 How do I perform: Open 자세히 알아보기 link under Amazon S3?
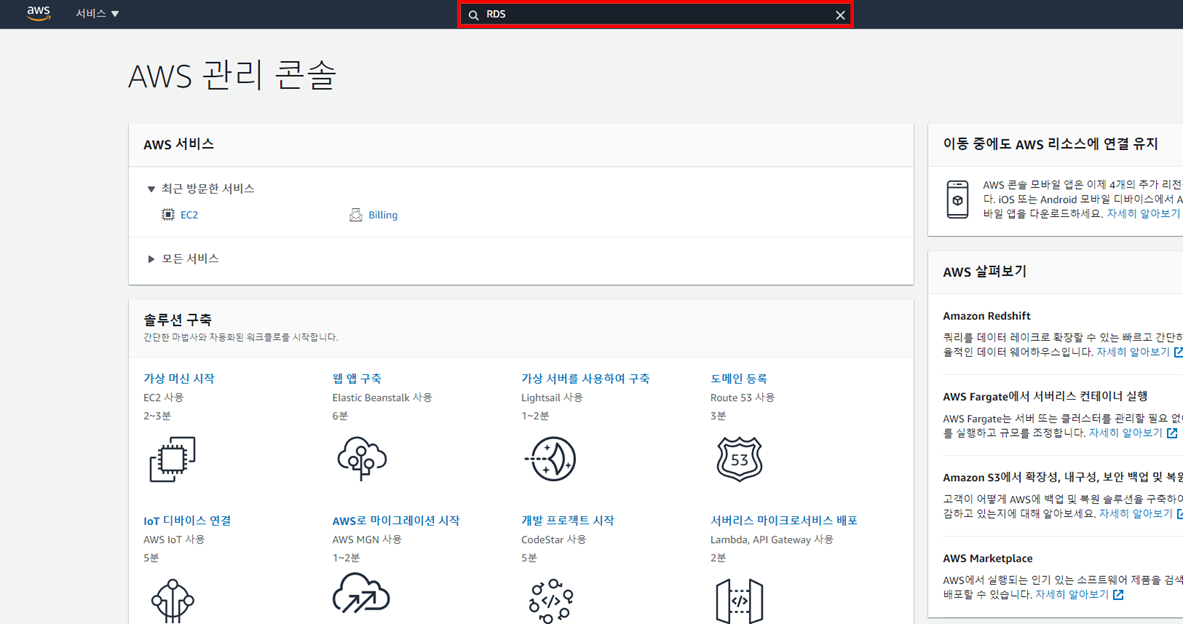1135,514
